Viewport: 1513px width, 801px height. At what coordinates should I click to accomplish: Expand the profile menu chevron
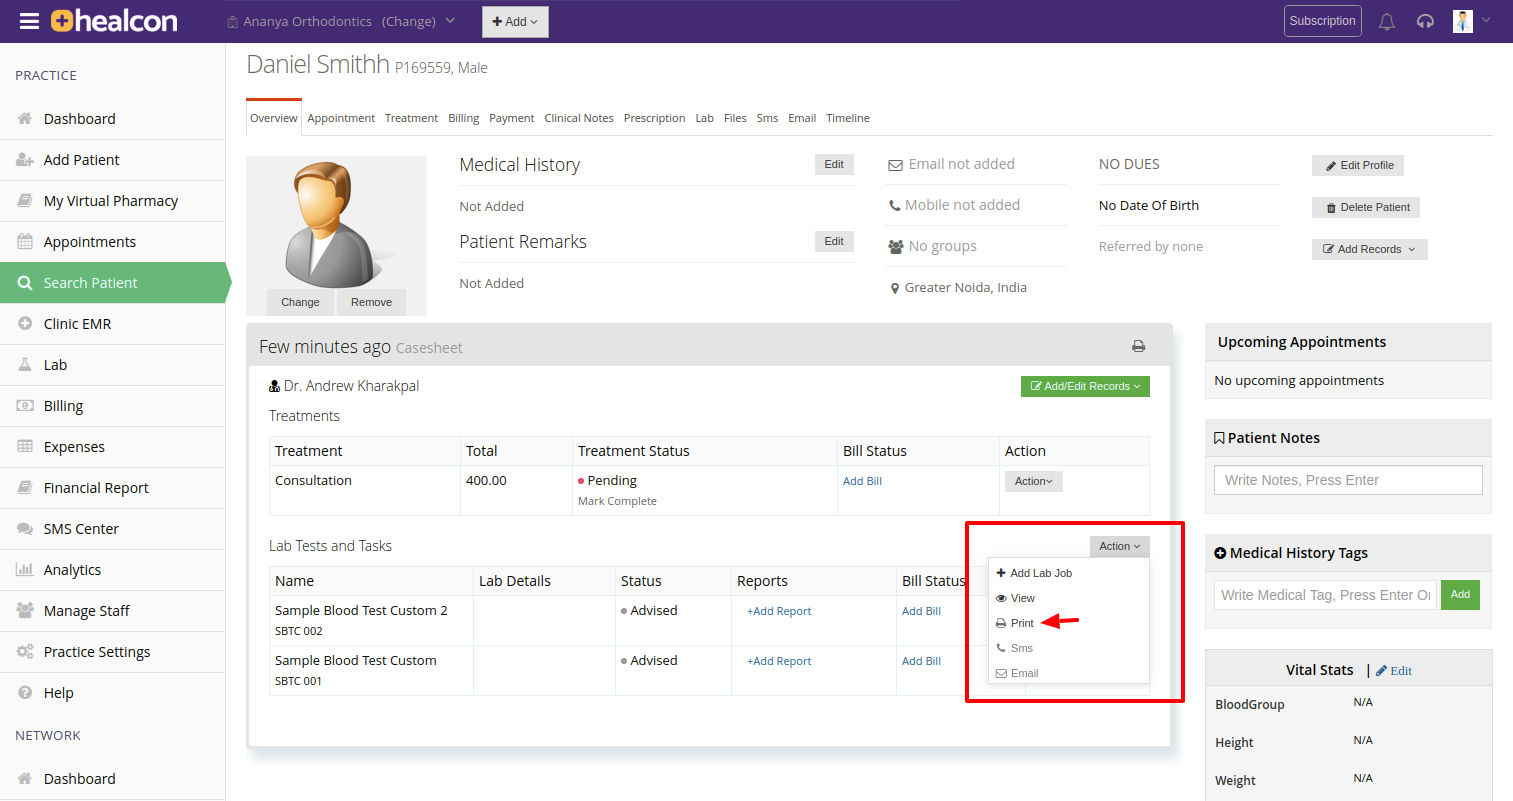(x=1486, y=20)
